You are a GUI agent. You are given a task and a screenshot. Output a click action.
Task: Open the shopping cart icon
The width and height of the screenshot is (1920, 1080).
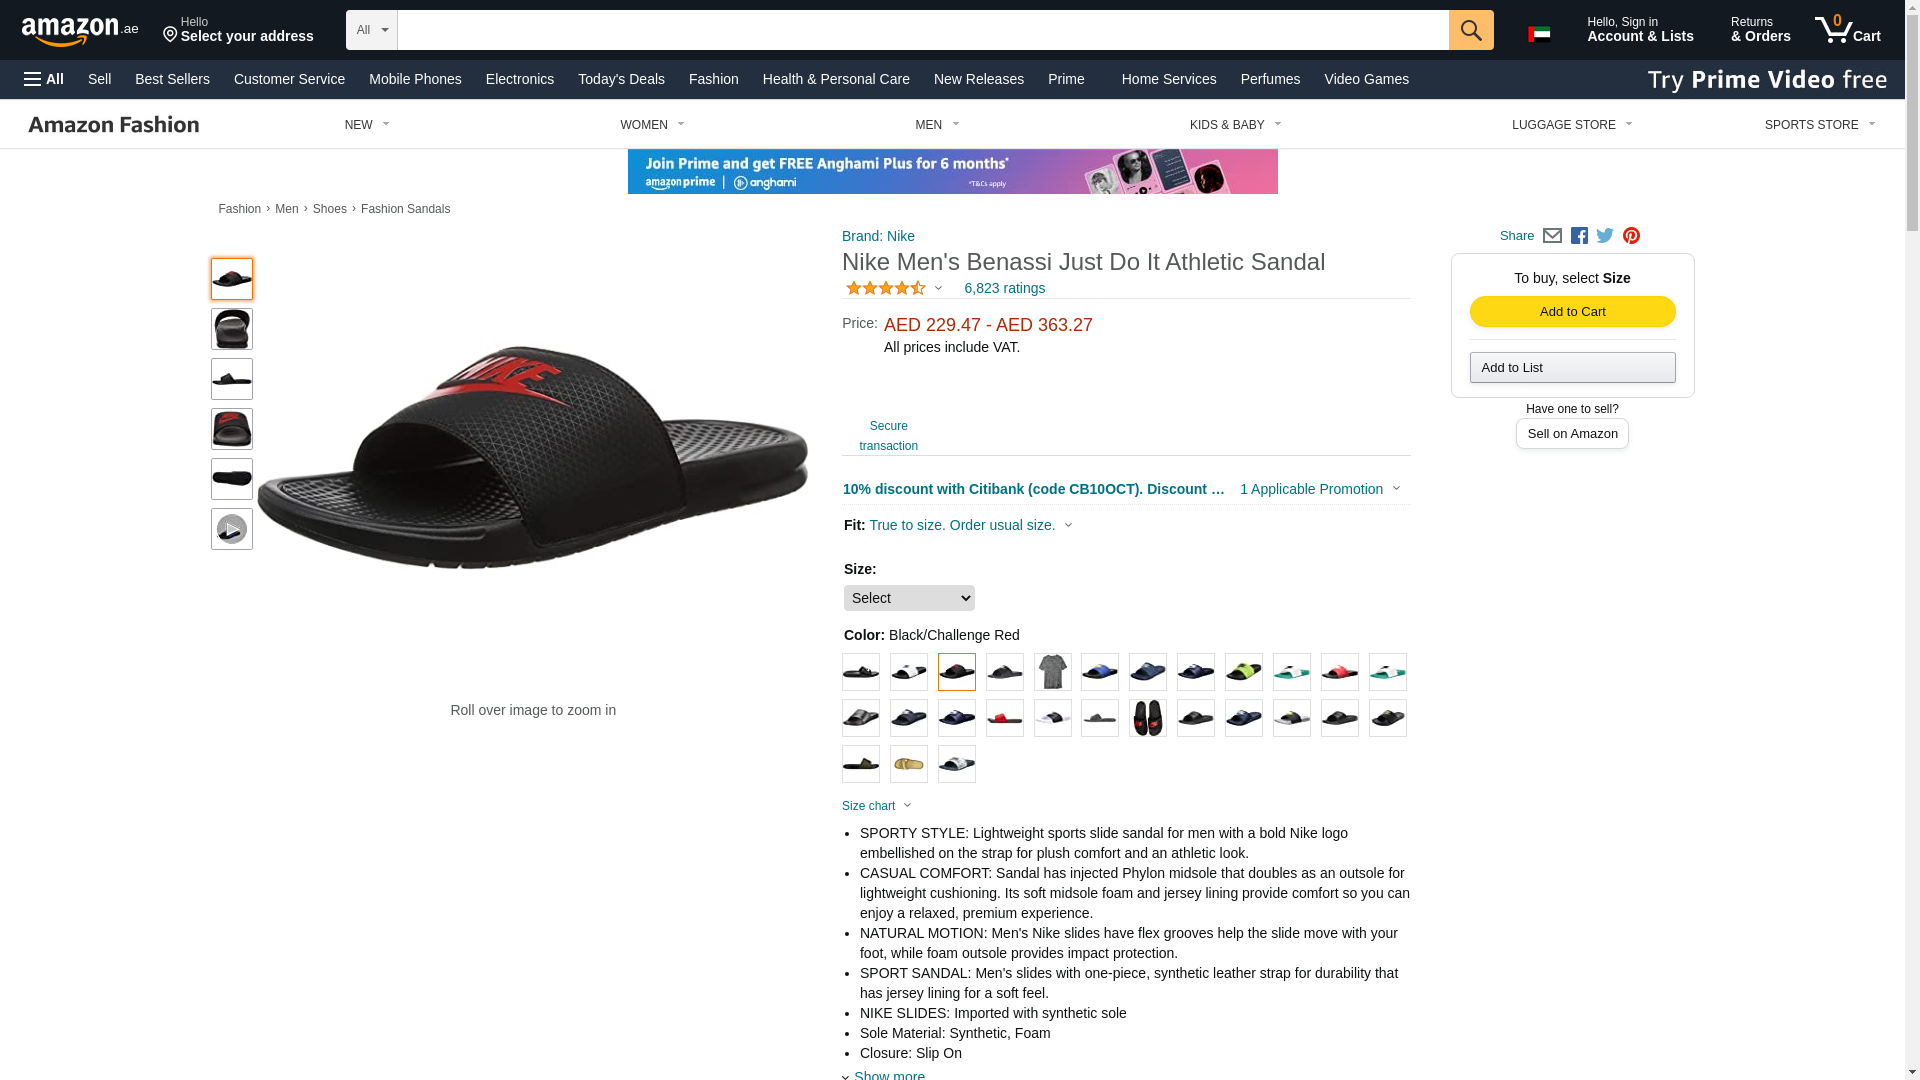click(1847, 30)
